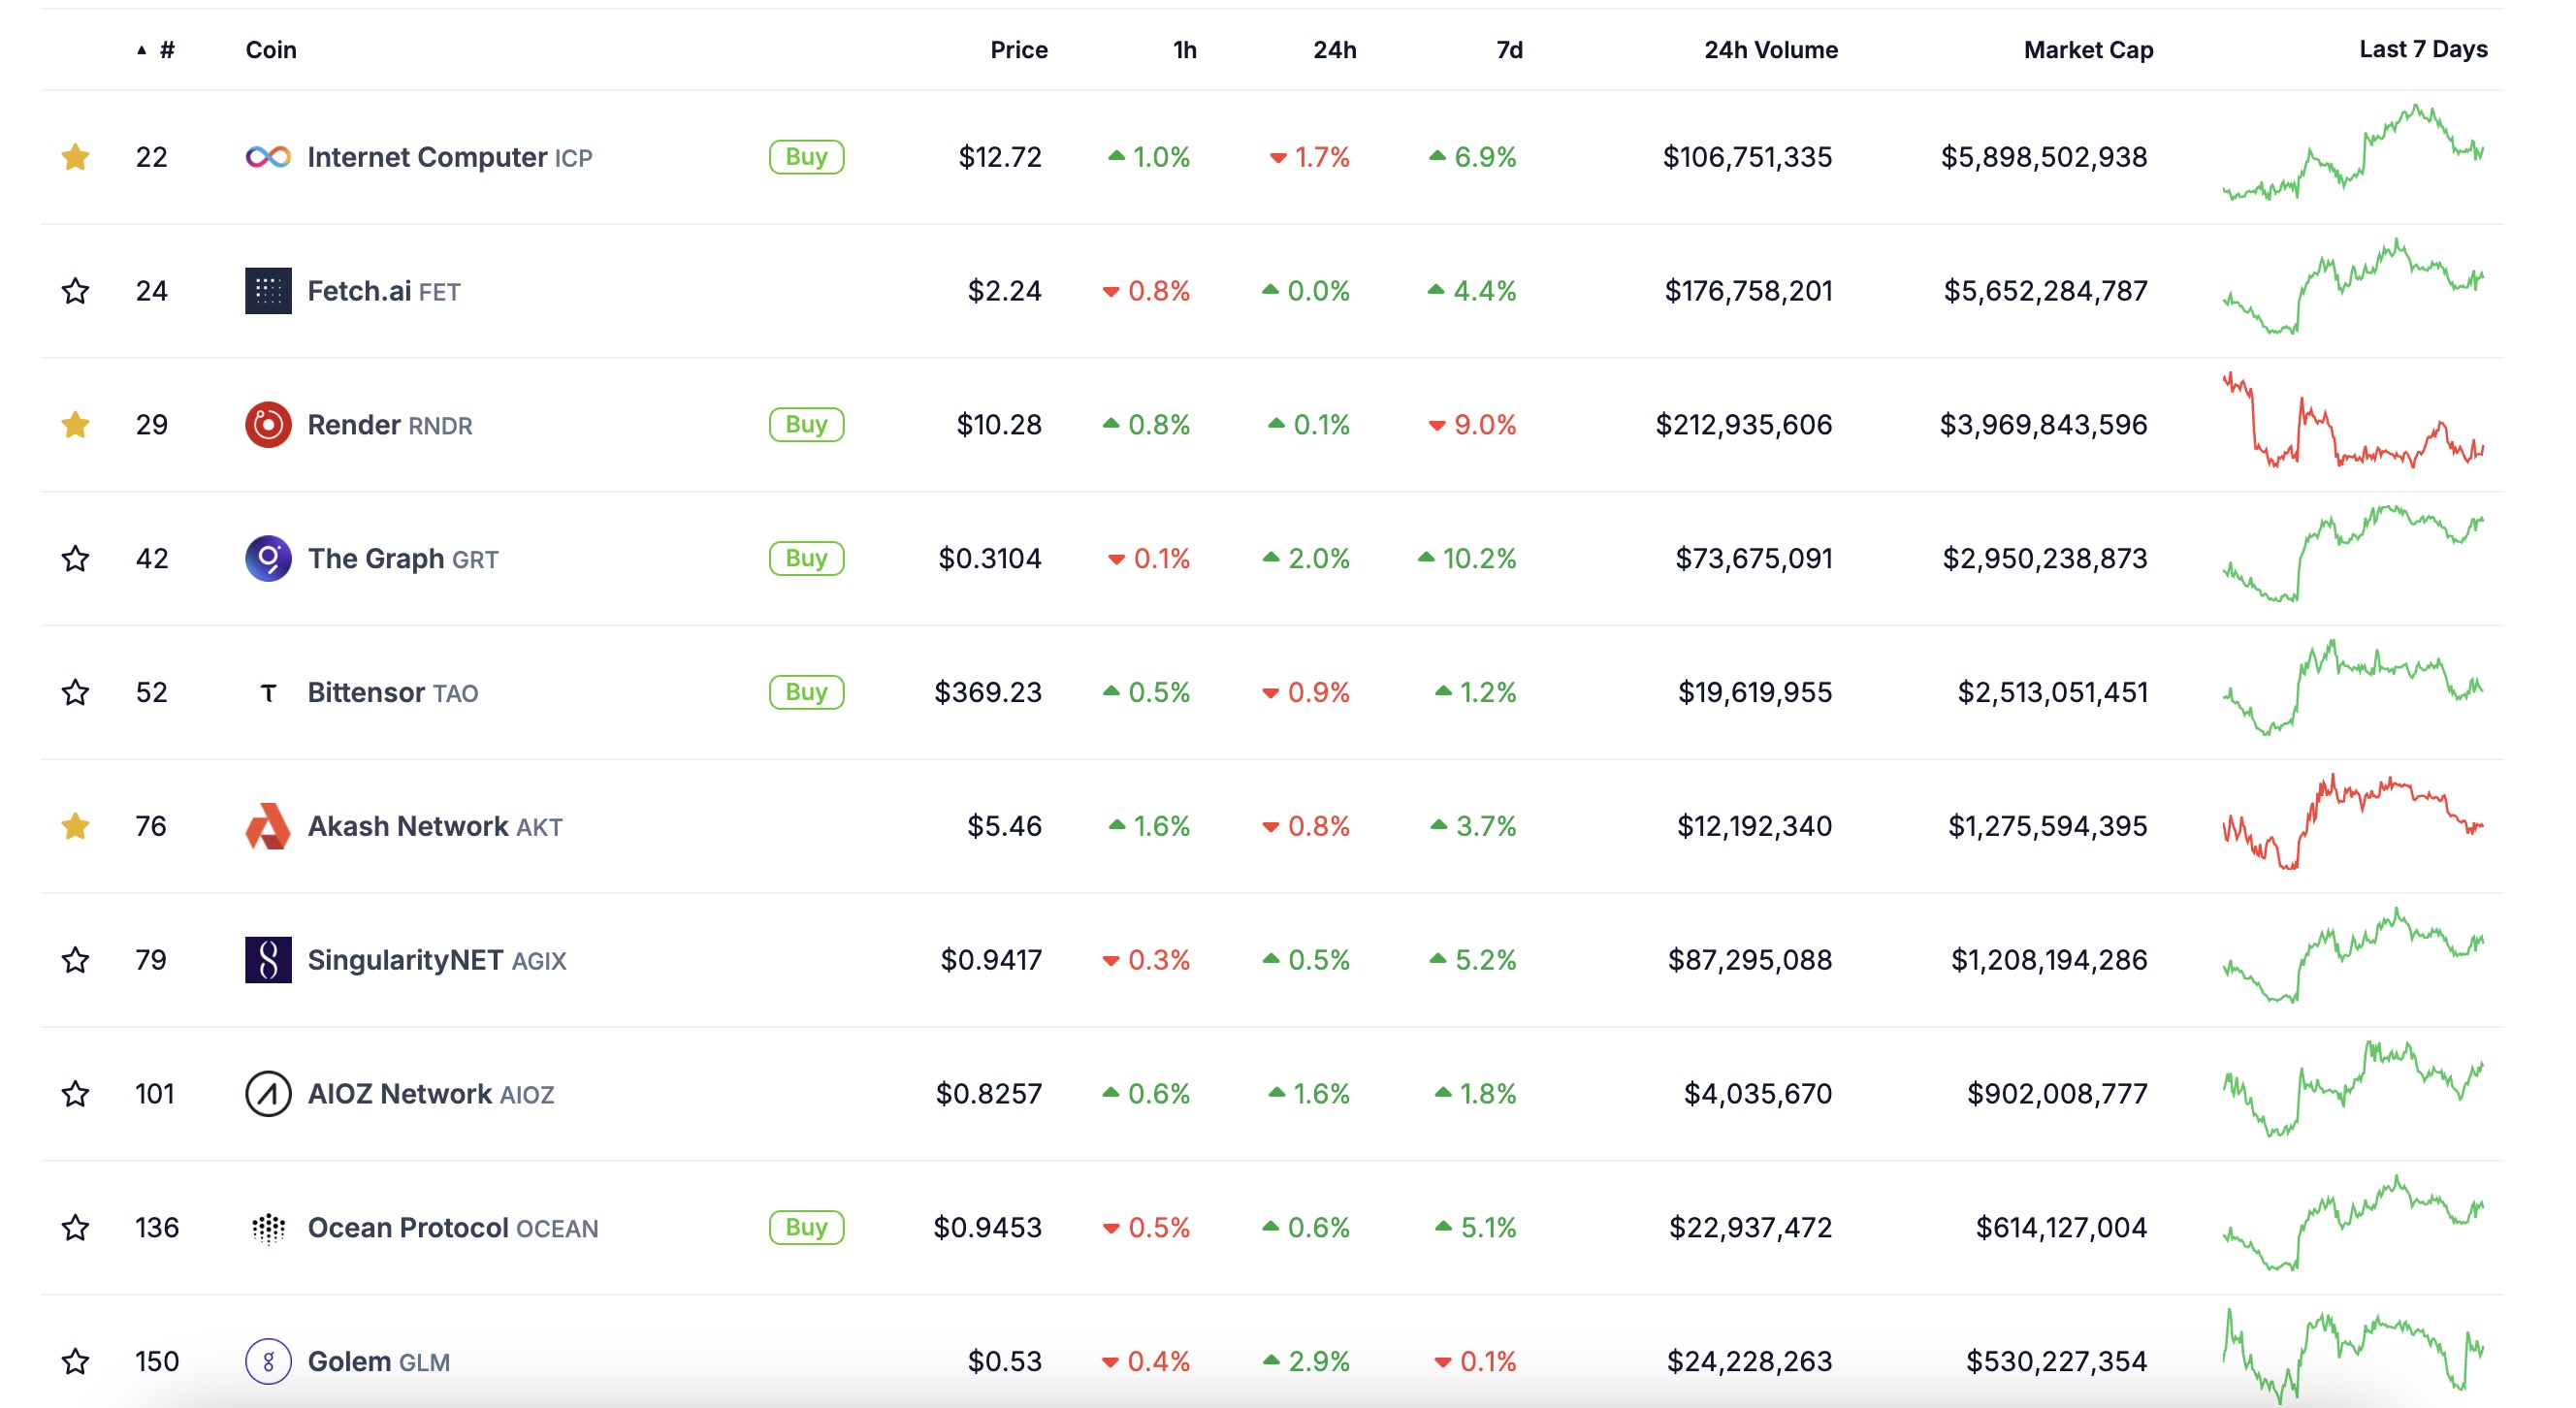Click the Fetch.ai dotted square logo

point(268,291)
